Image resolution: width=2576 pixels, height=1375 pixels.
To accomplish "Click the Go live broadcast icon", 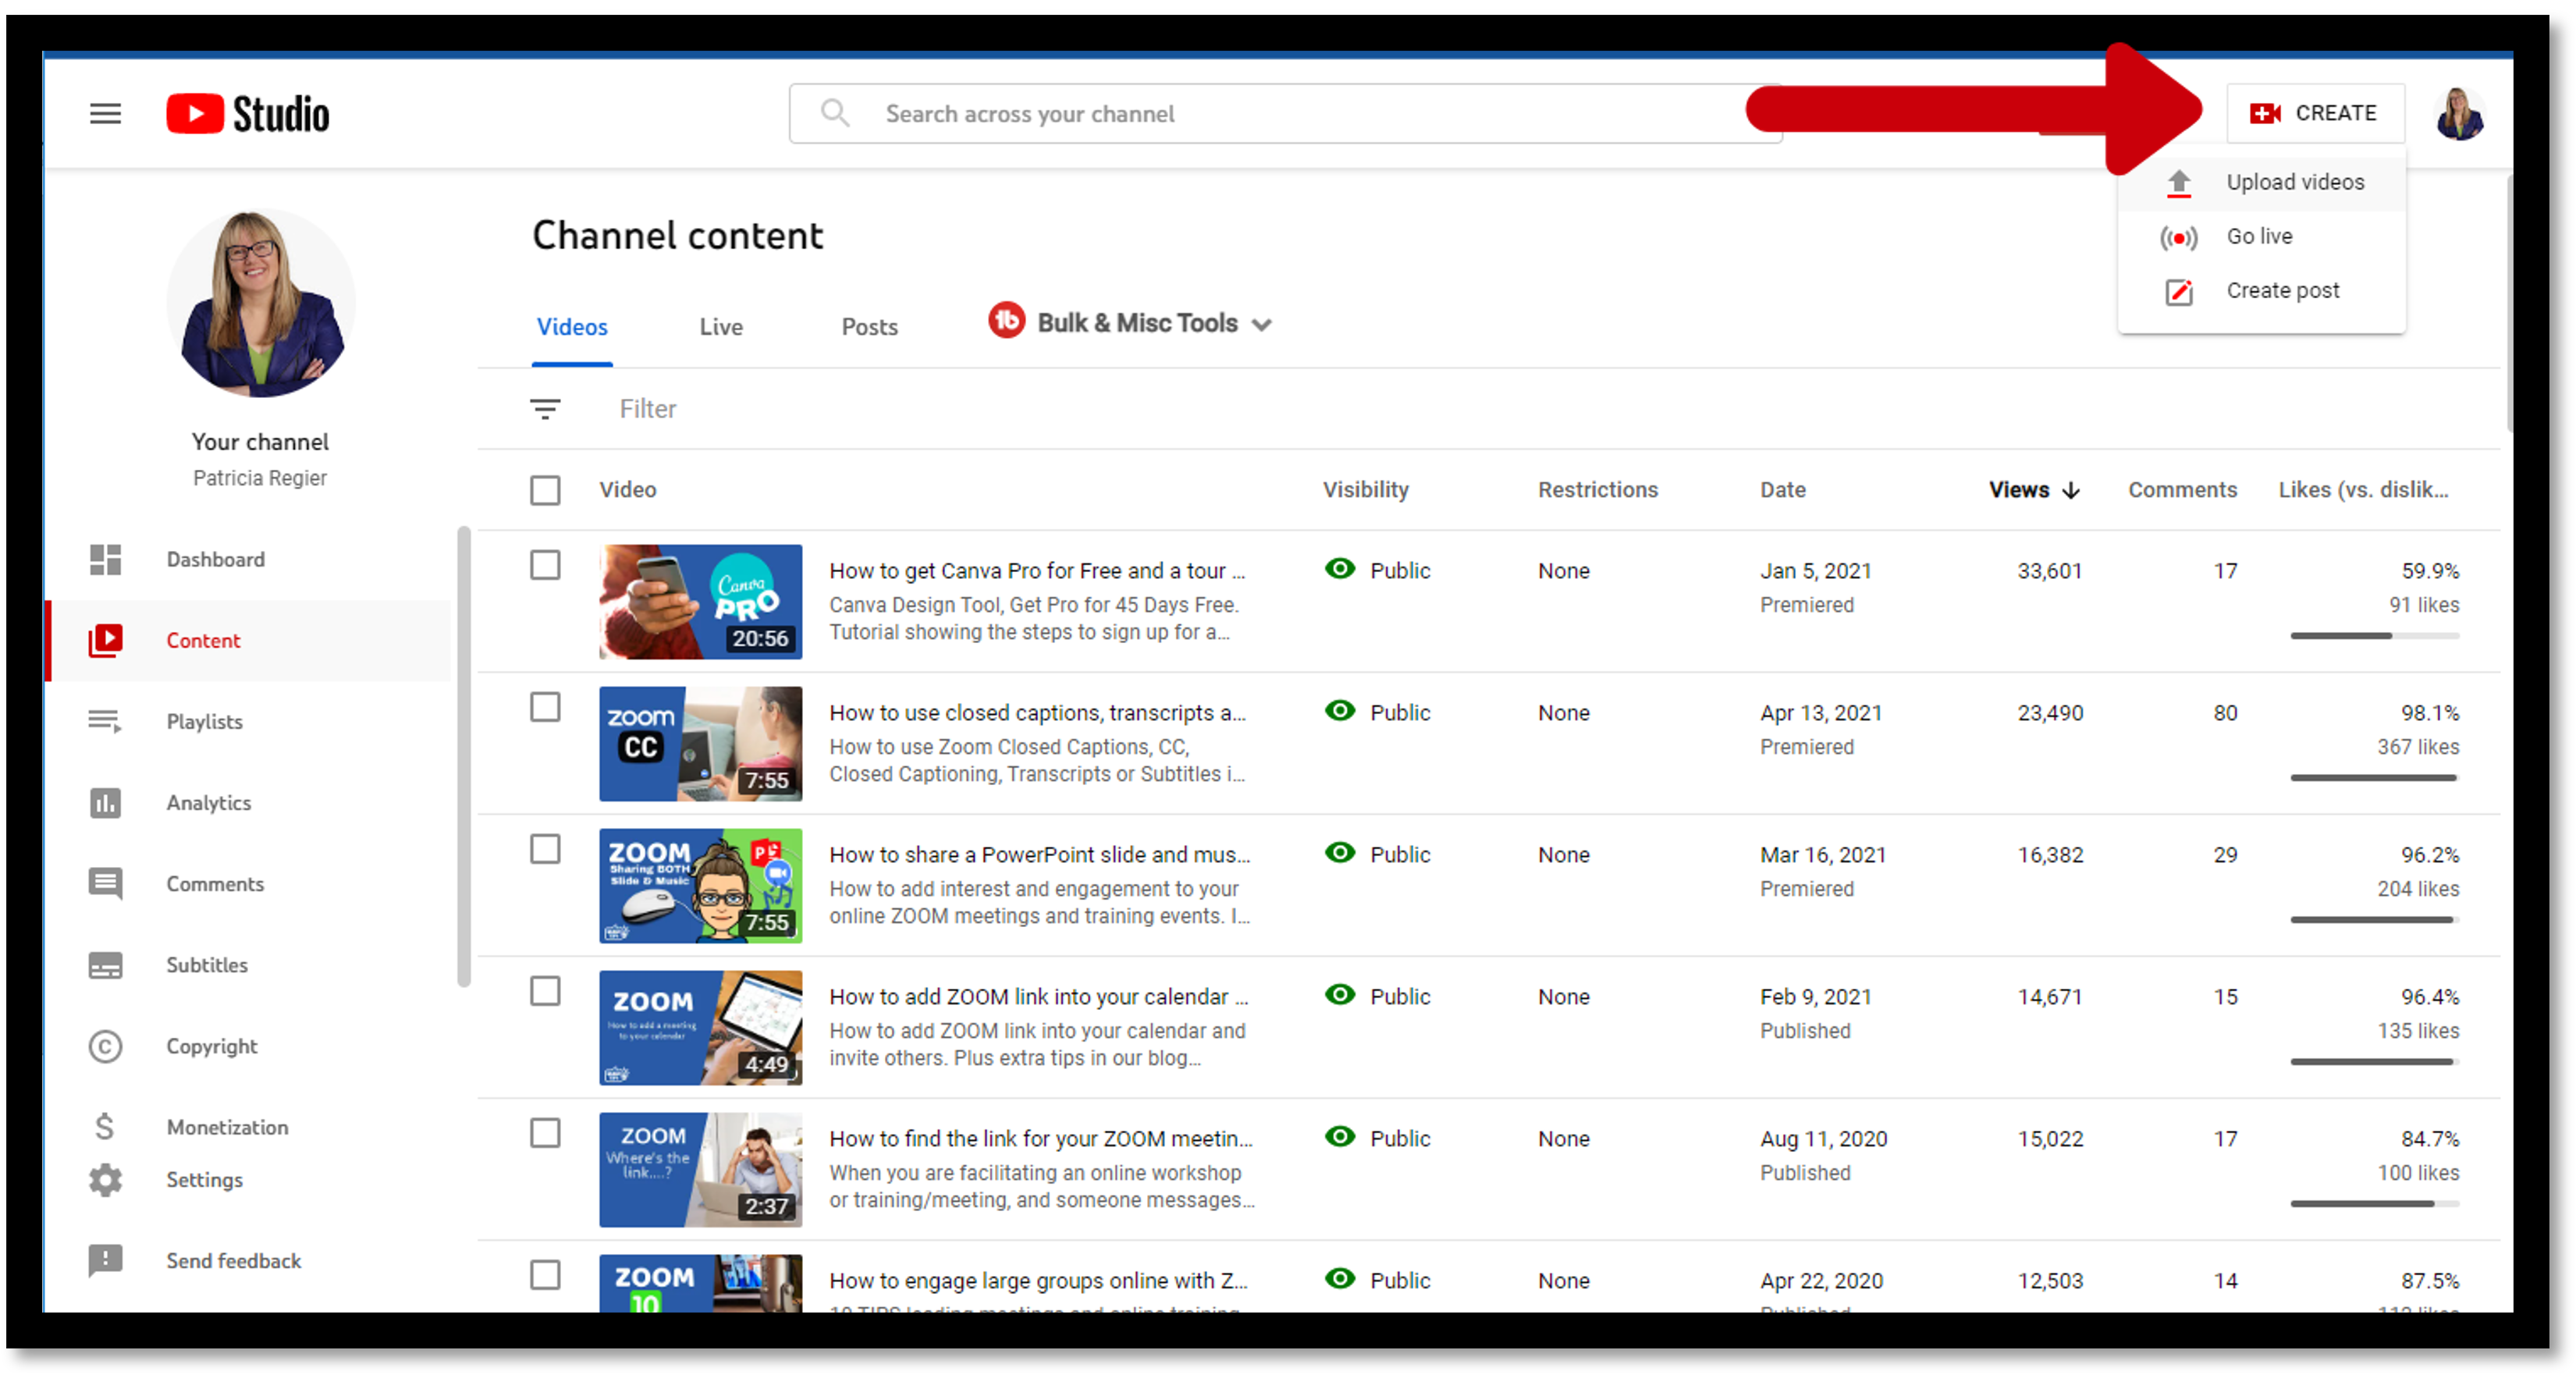I will (x=2178, y=237).
